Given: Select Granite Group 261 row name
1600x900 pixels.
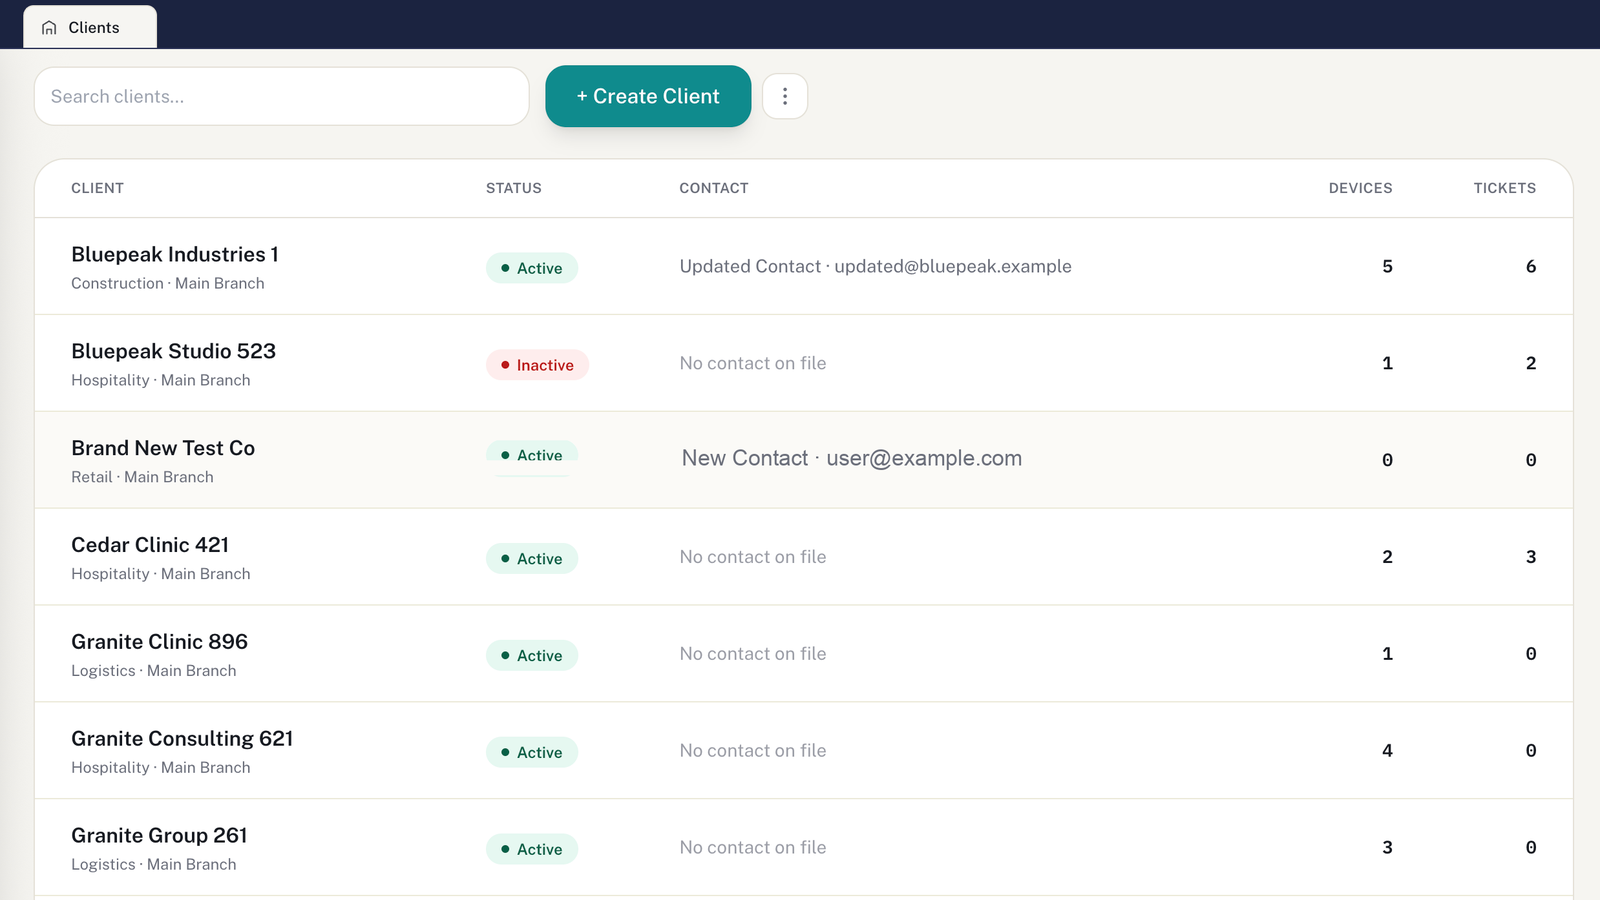Looking at the screenshot, I should [159, 836].
